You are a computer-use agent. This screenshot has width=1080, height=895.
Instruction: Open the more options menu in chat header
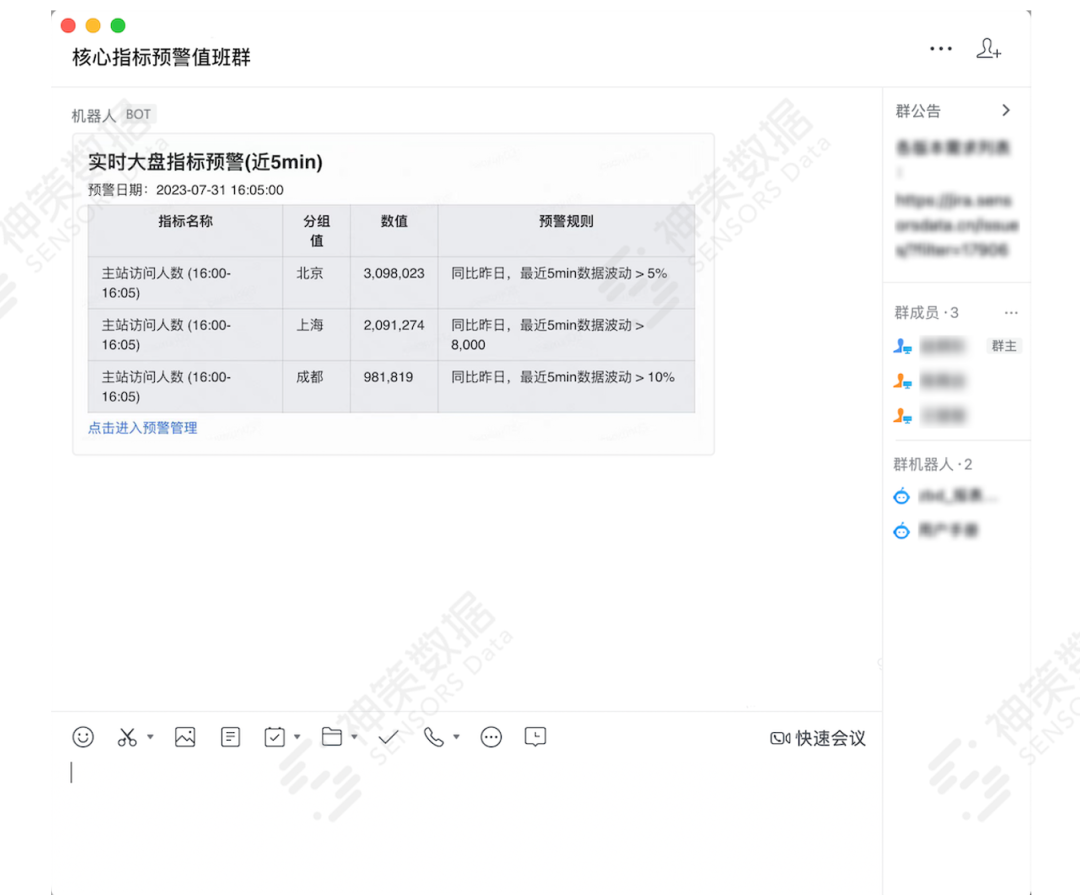(x=940, y=48)
